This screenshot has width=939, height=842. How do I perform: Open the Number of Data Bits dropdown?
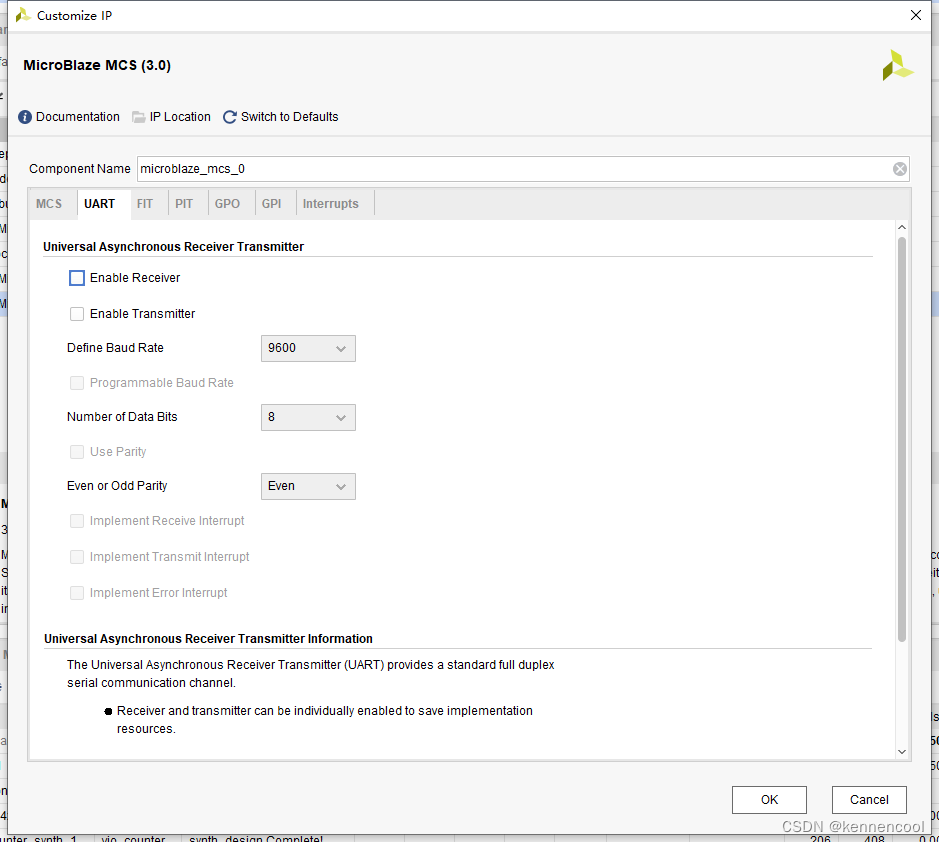pos(308,417)
